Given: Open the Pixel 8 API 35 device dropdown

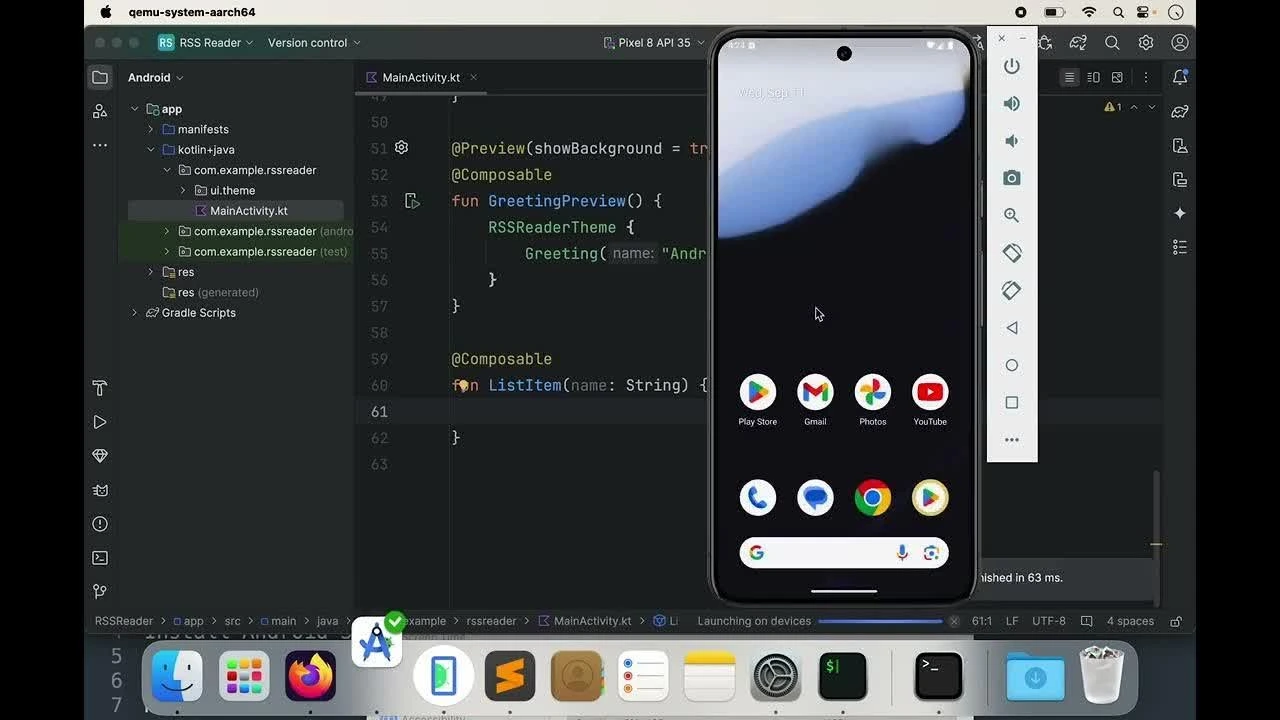Looking at the screenshot, I should pyautogui.click(x=654, y=43).
